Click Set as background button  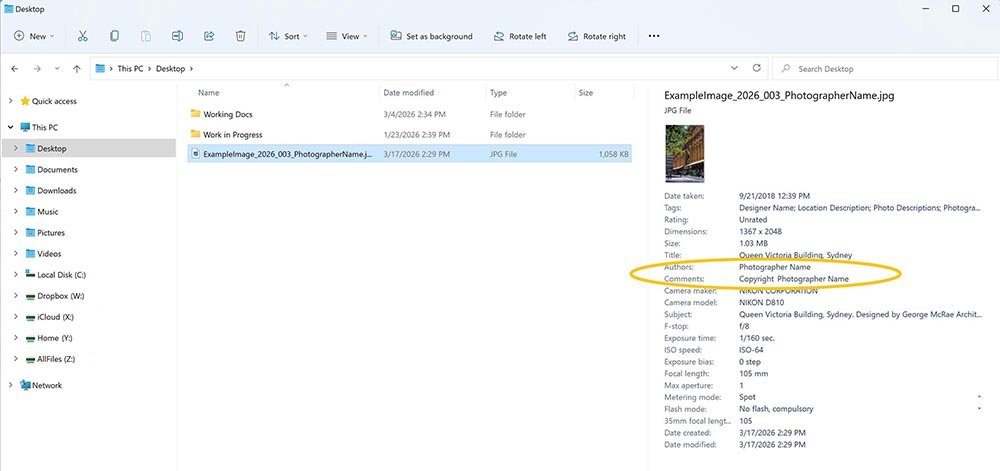point(432,36)
